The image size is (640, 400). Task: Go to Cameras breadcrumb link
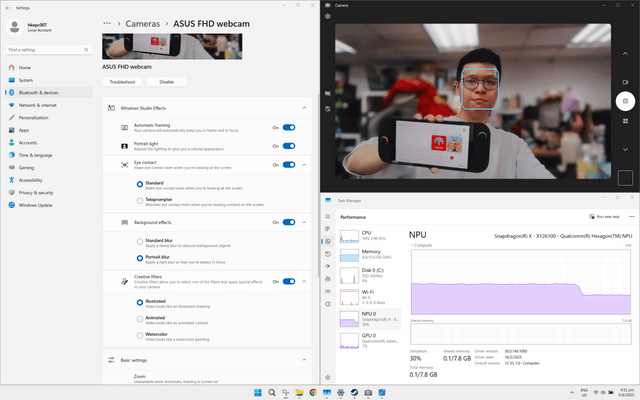coord(142,24)
